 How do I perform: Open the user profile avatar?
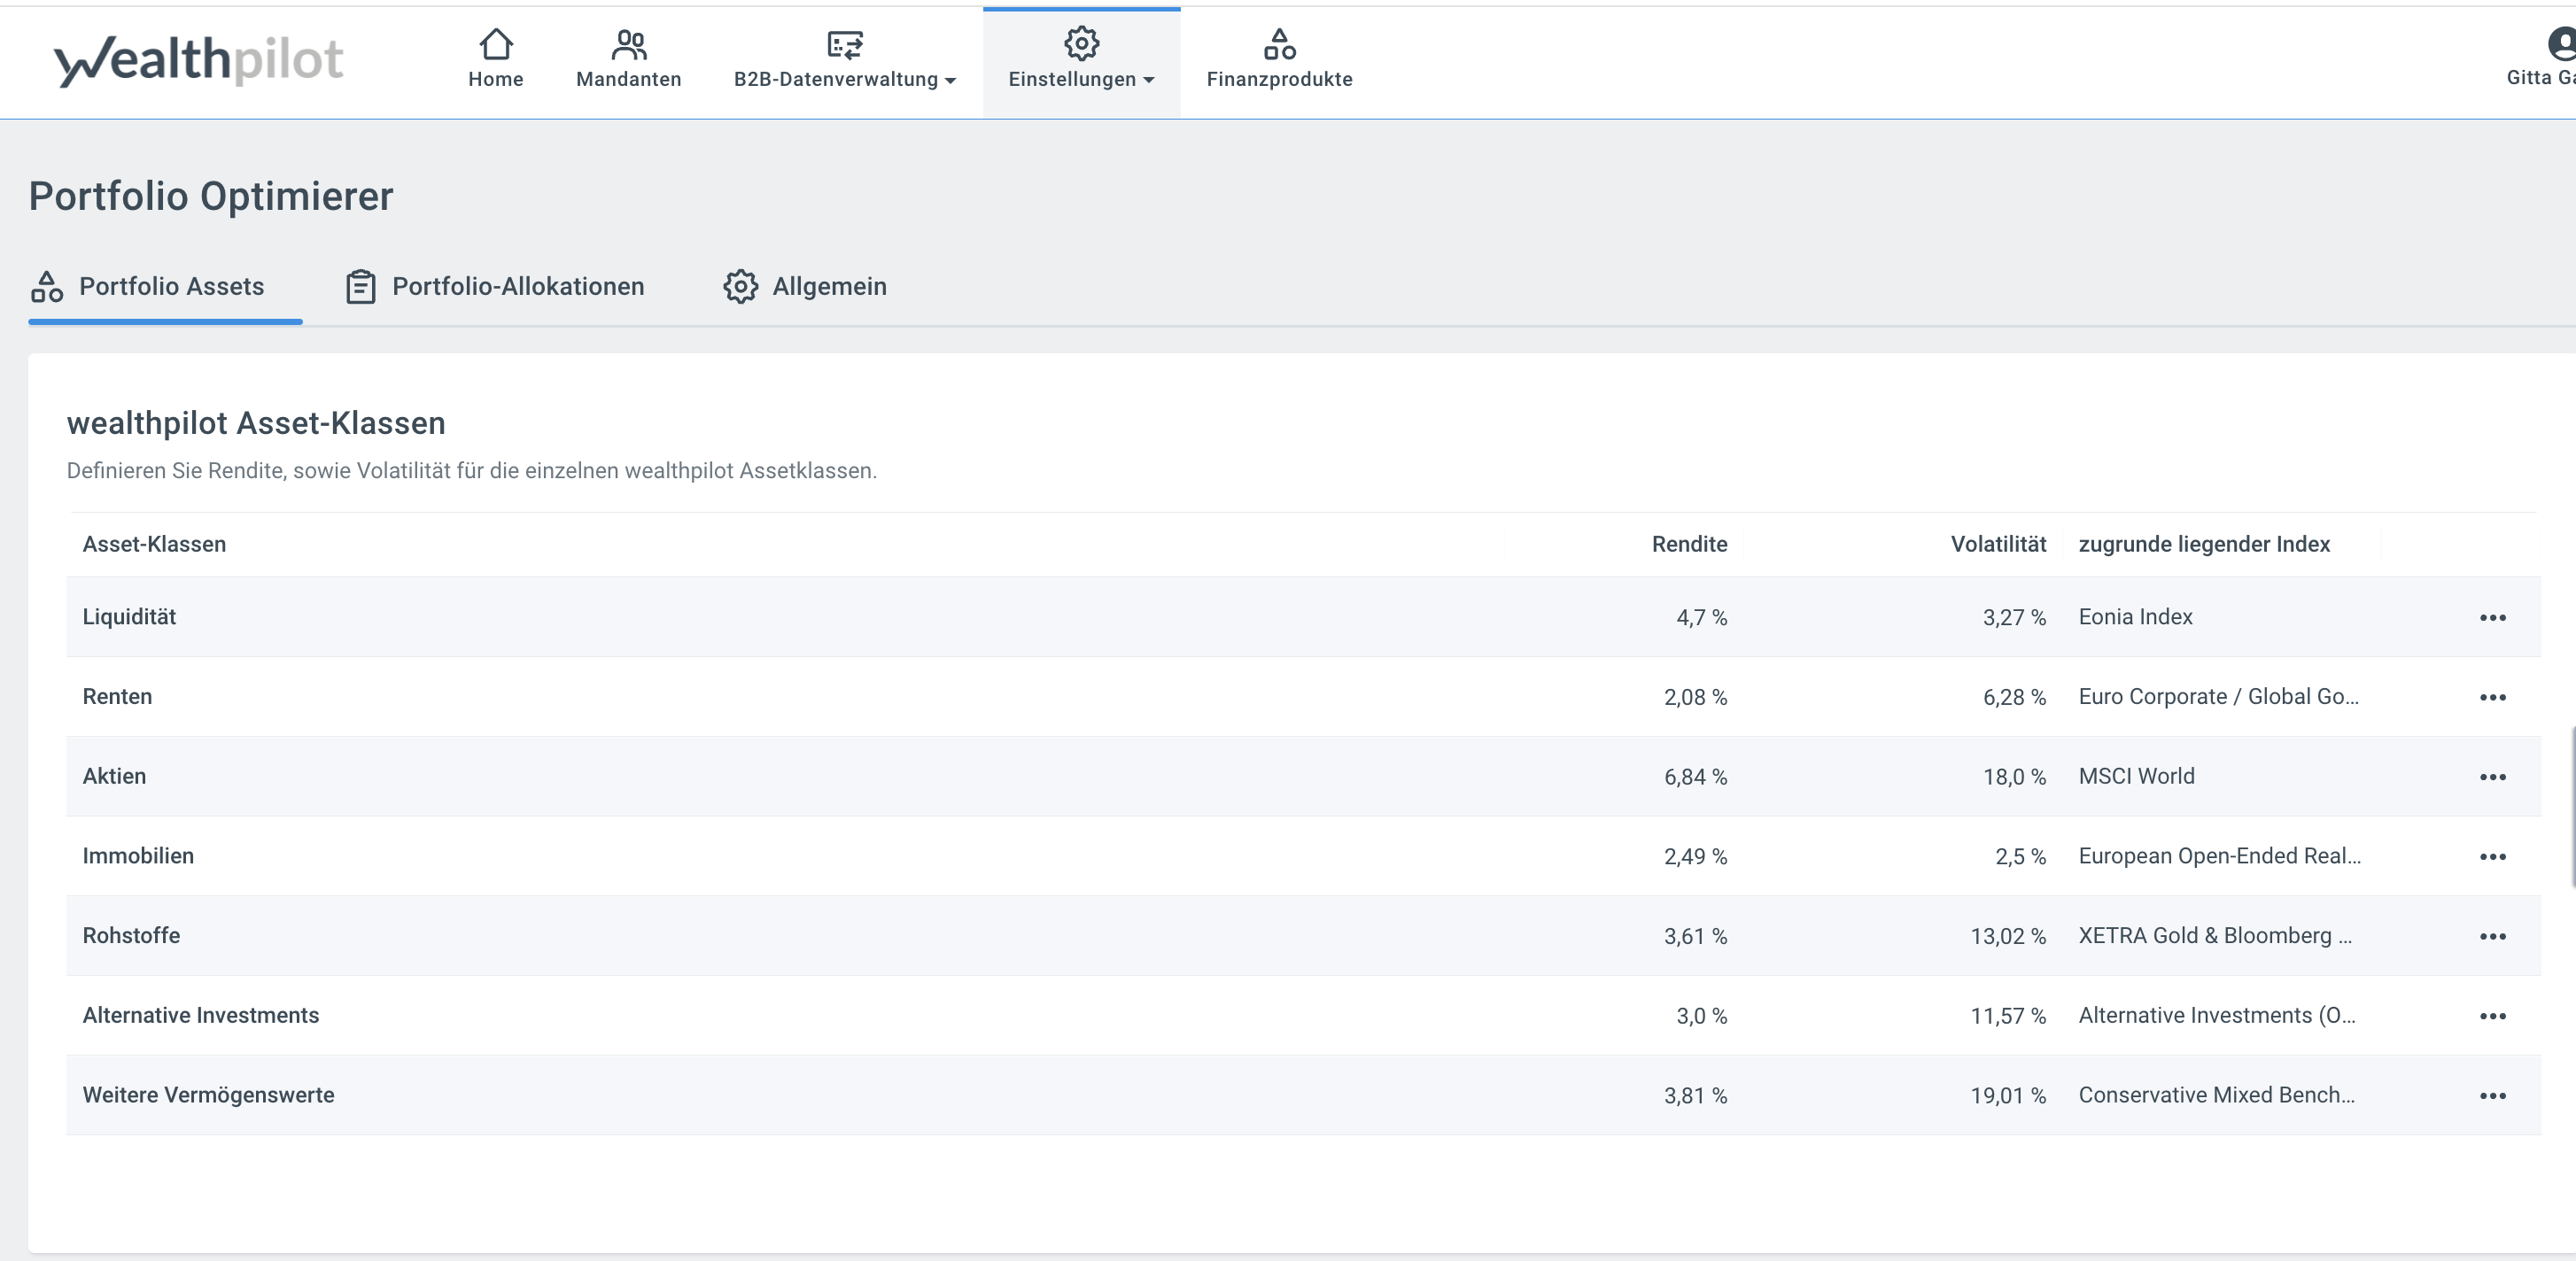tap(2560, 43)
